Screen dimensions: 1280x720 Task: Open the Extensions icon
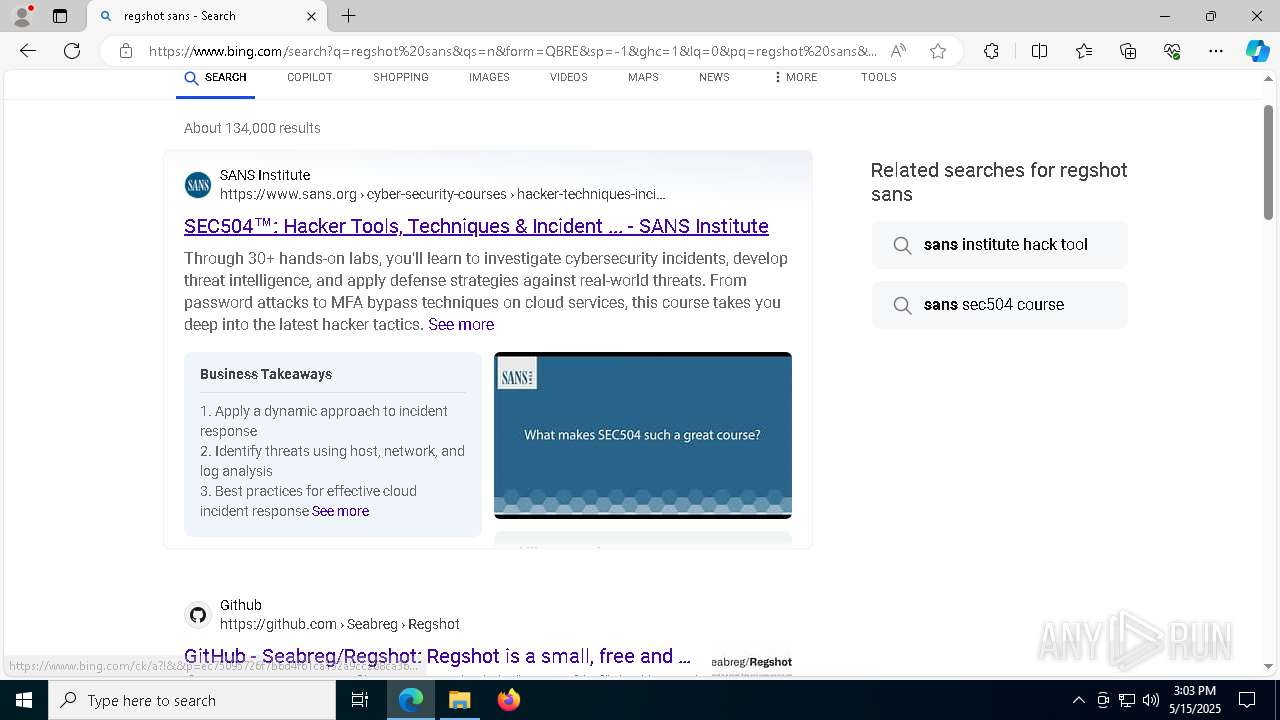click(x=991, y=51)
